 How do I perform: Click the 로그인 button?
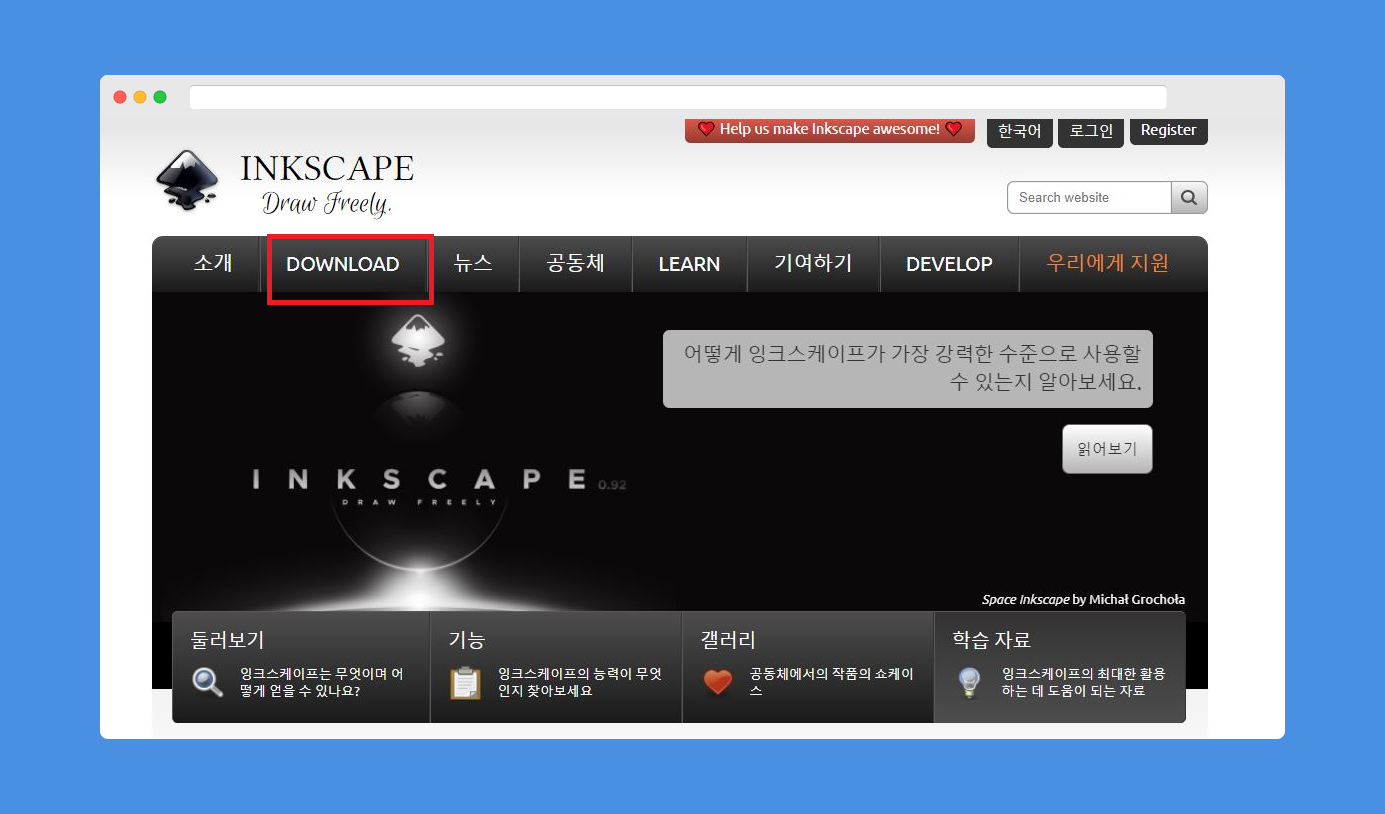[x=1091, y=132]
